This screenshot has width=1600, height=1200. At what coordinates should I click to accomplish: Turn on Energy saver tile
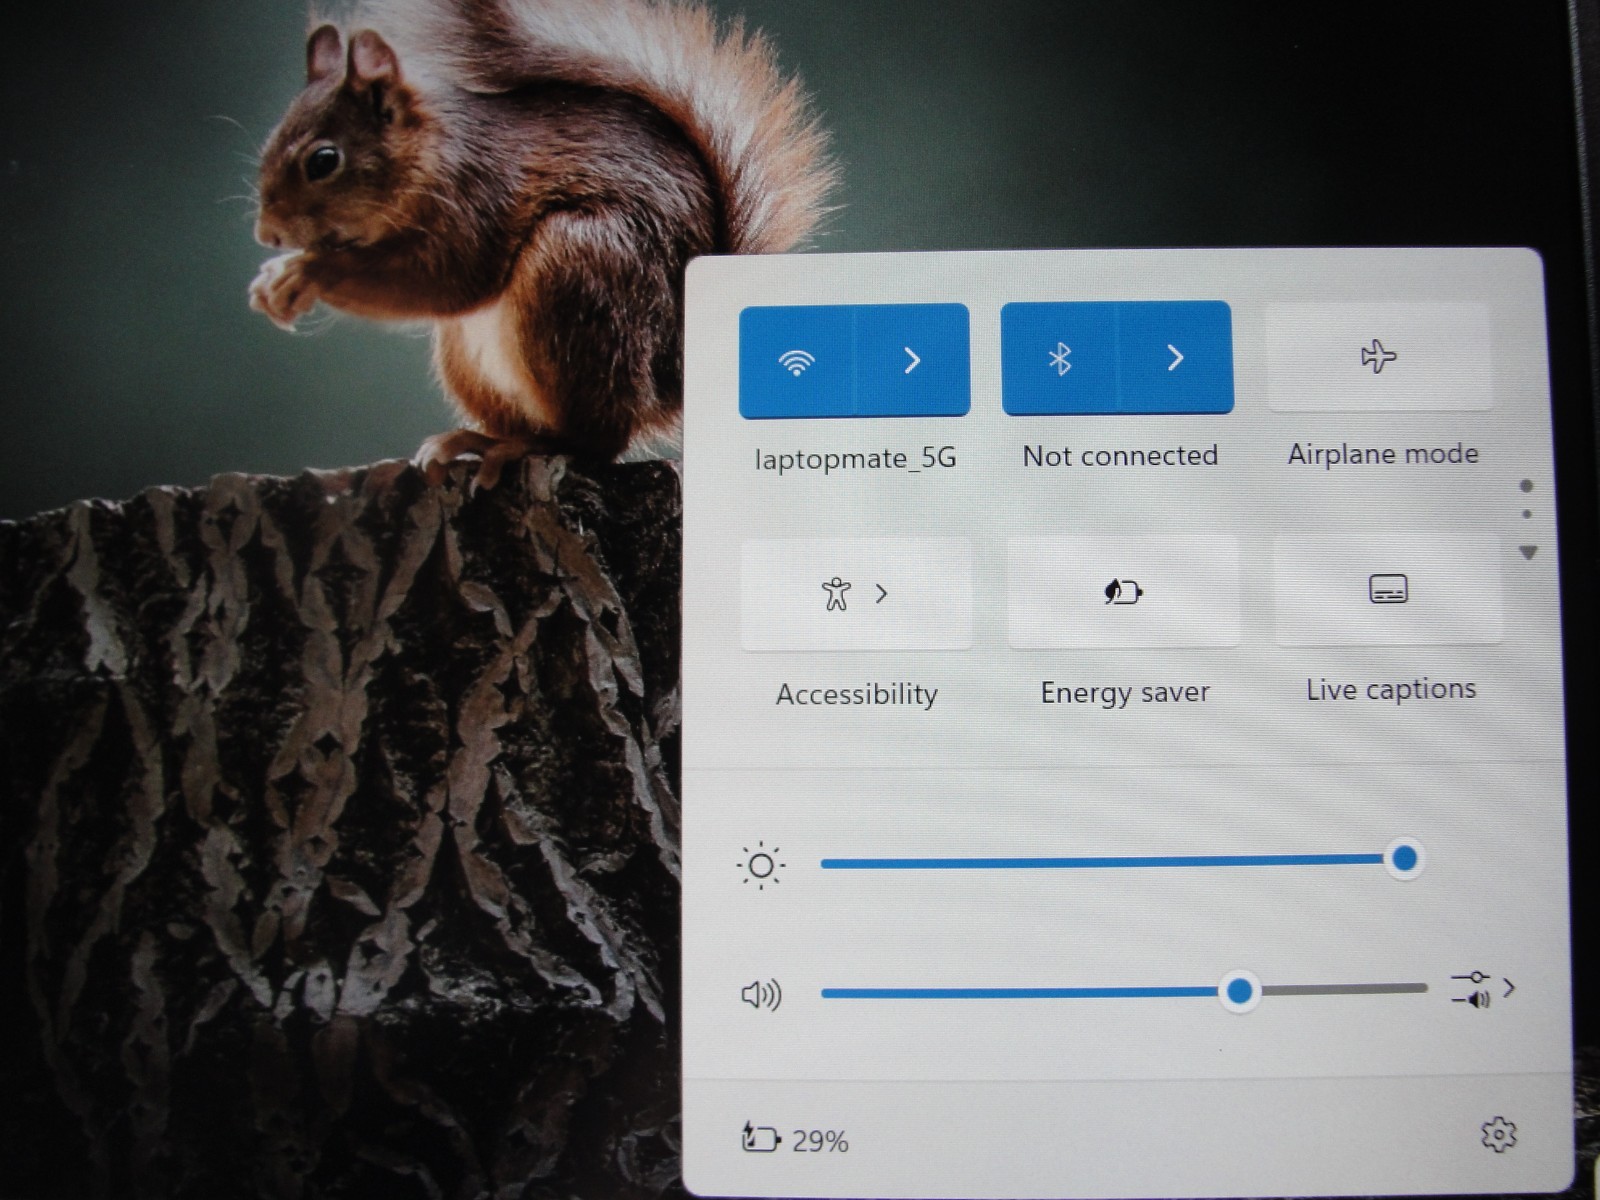1123,592
